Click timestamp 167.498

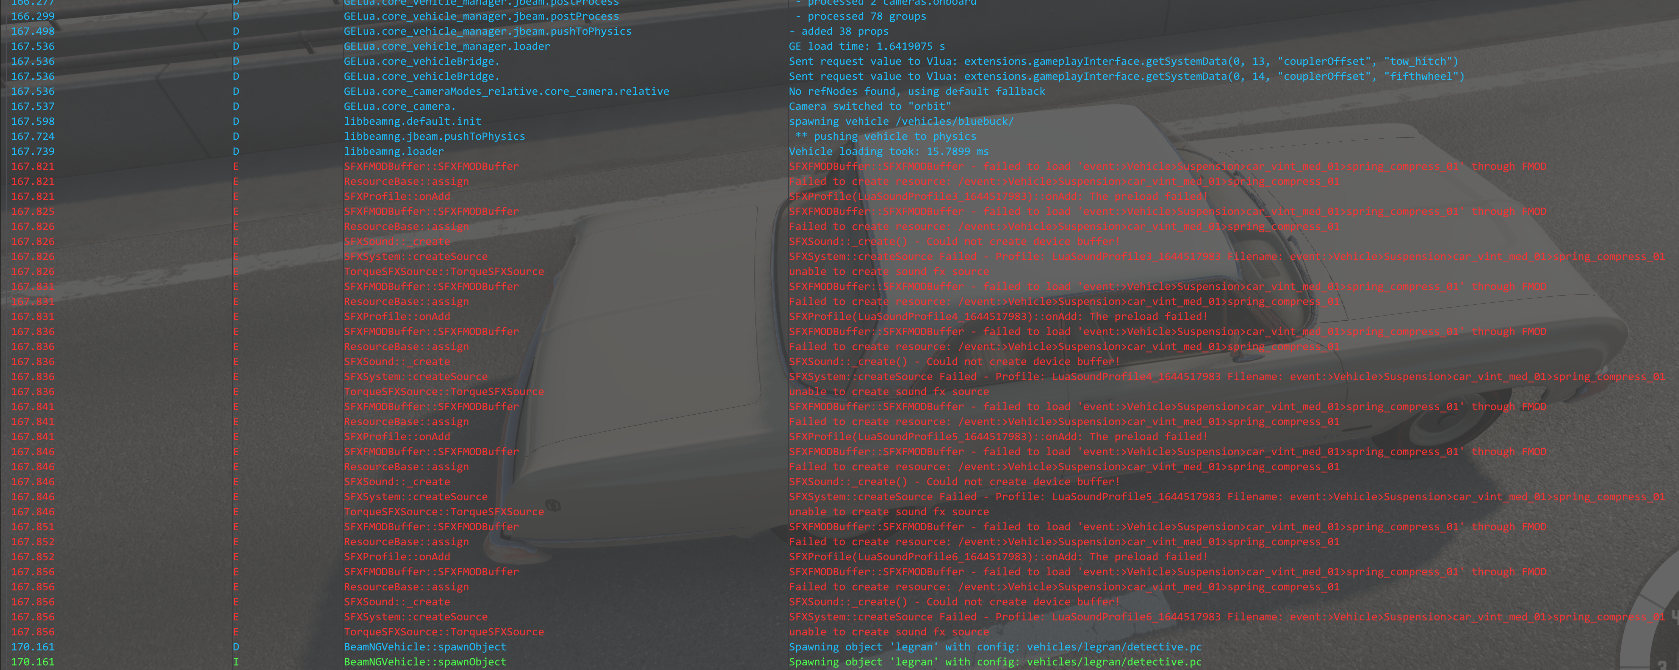coord(33,31)
